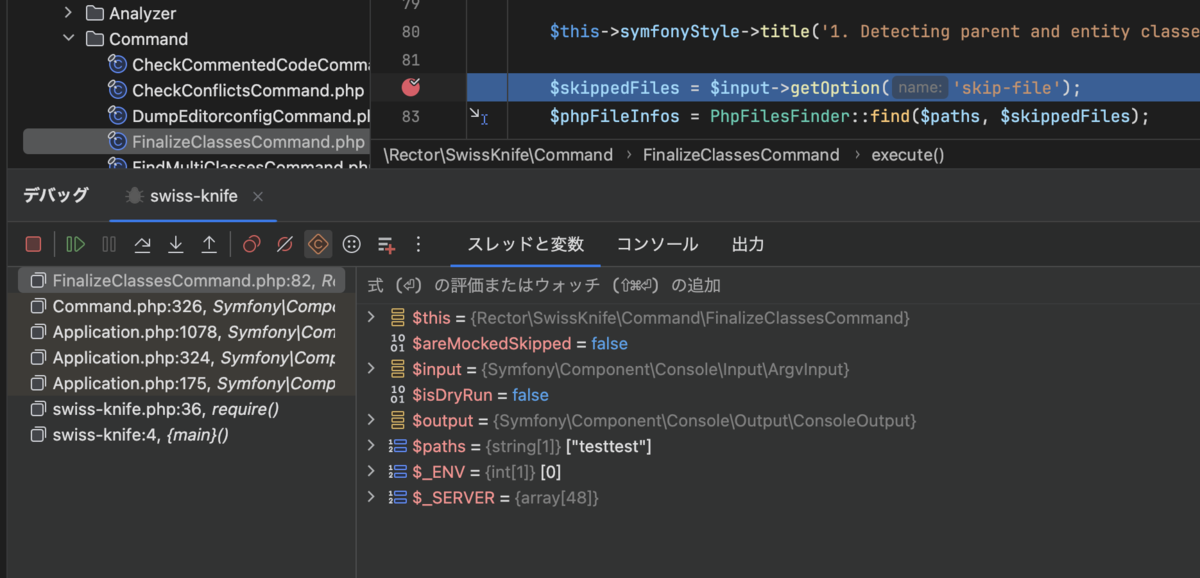Viewport: 1200px width, 578px height.
Task: Open the debug toolbar more-options menu
Action: (418, 244)
